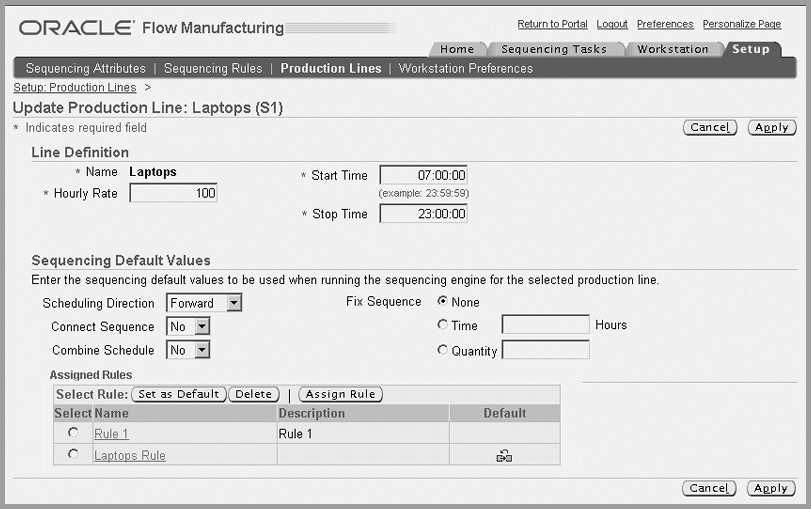This screenshot has height=509, width=811.
Task: Click the Stop Time input field
Action: 424,213
